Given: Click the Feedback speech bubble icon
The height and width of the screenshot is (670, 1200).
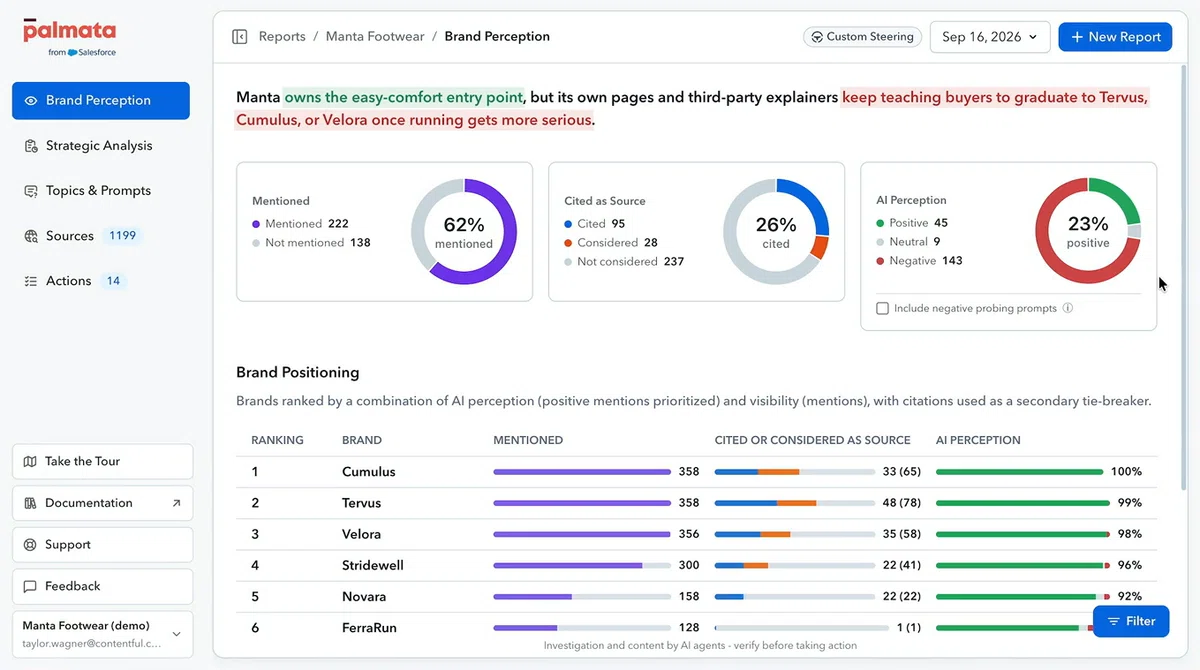Looking at the screenshot, I should [x=30, y=586].
